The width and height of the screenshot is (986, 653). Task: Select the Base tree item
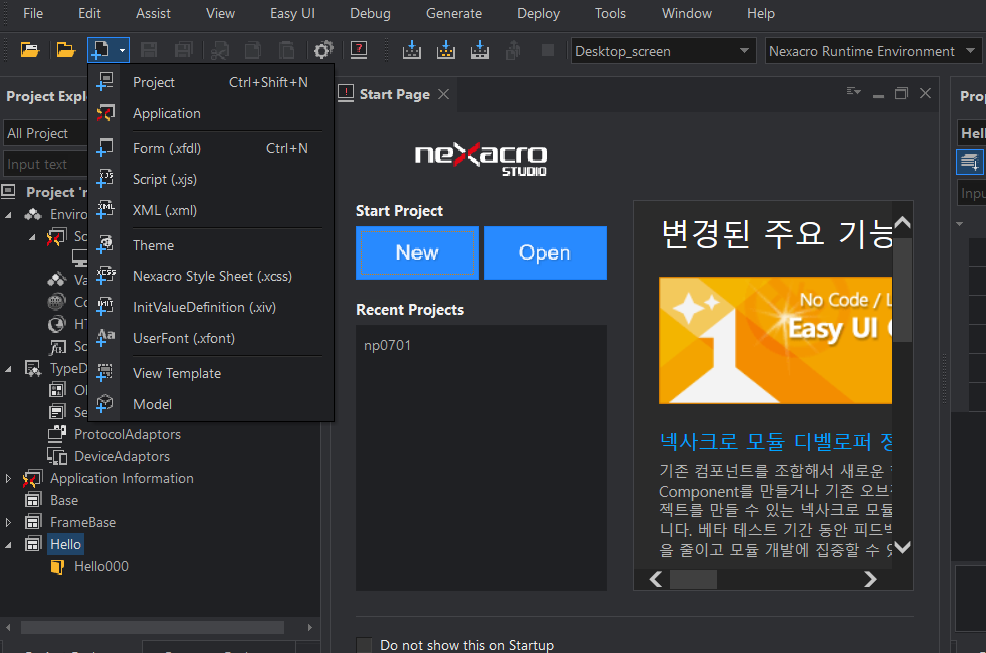point(64,500)
